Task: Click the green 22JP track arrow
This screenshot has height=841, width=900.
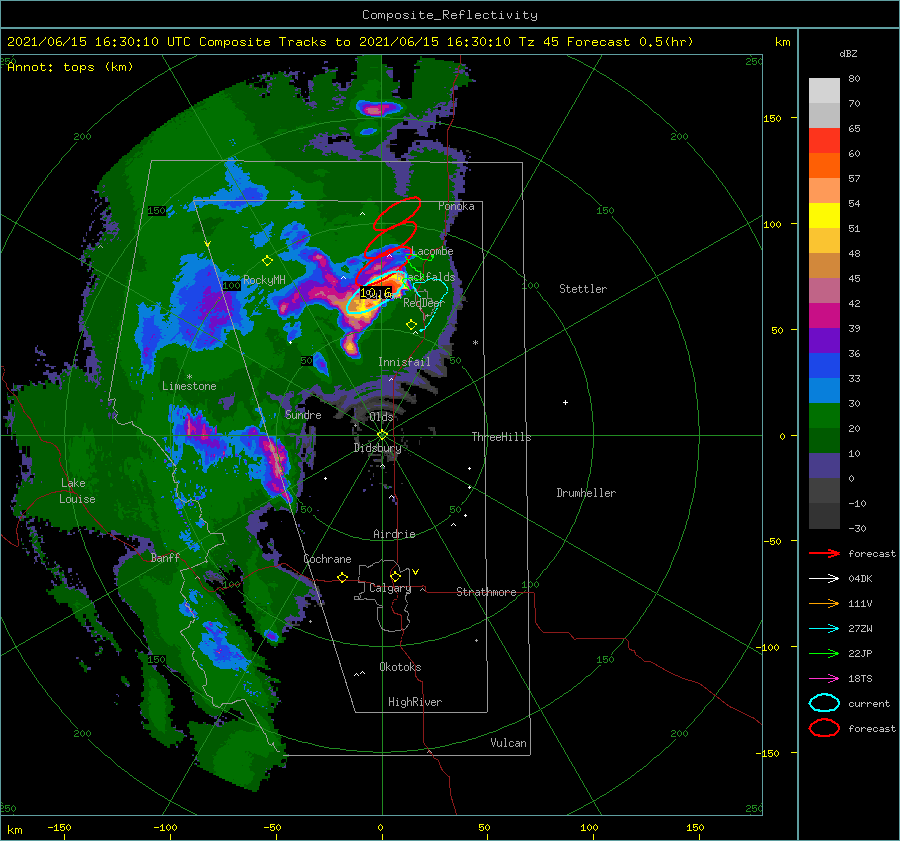Action: (x=824, y=653)
